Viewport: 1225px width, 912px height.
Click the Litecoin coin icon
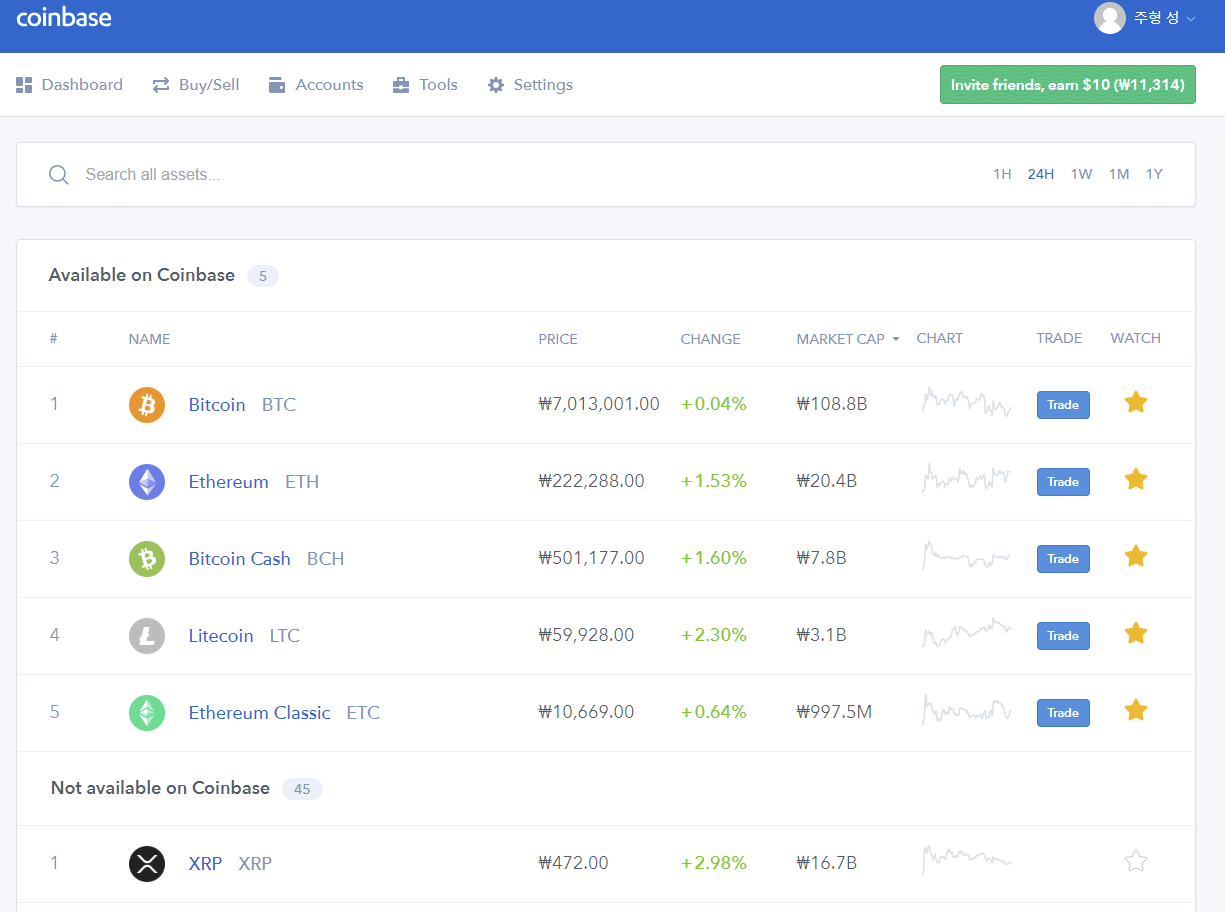147,636
